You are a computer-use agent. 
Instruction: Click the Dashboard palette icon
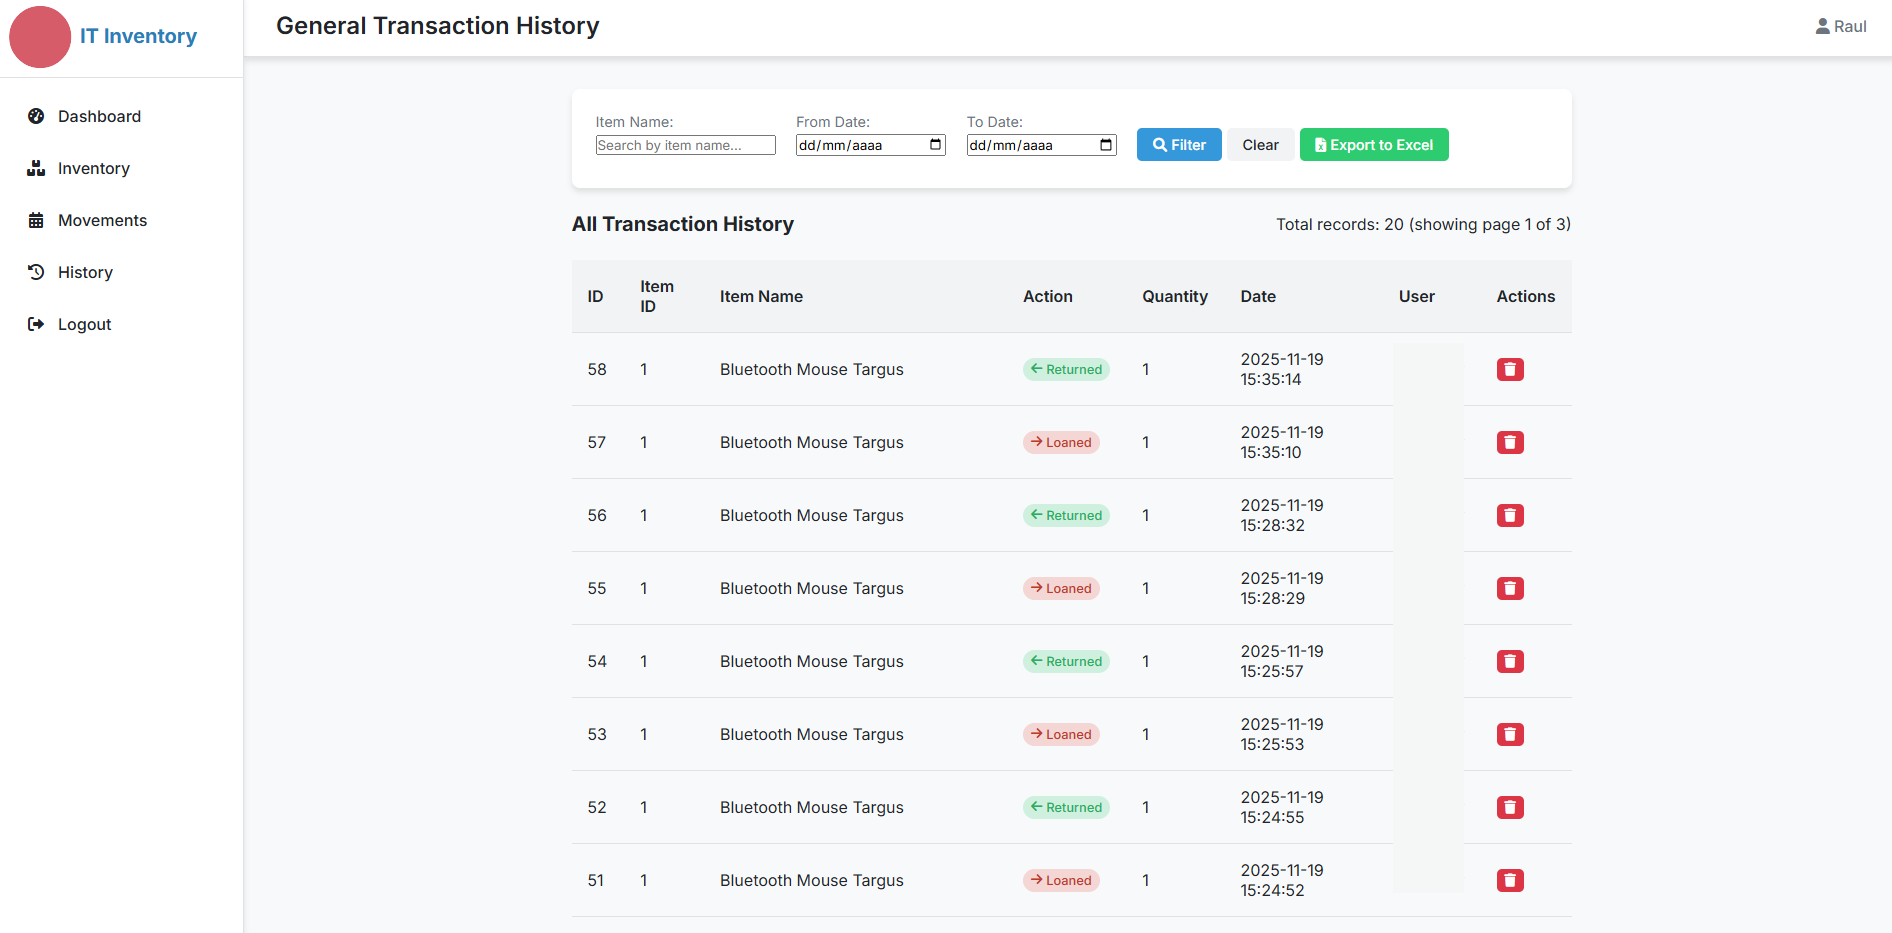[x=36, y=116]
